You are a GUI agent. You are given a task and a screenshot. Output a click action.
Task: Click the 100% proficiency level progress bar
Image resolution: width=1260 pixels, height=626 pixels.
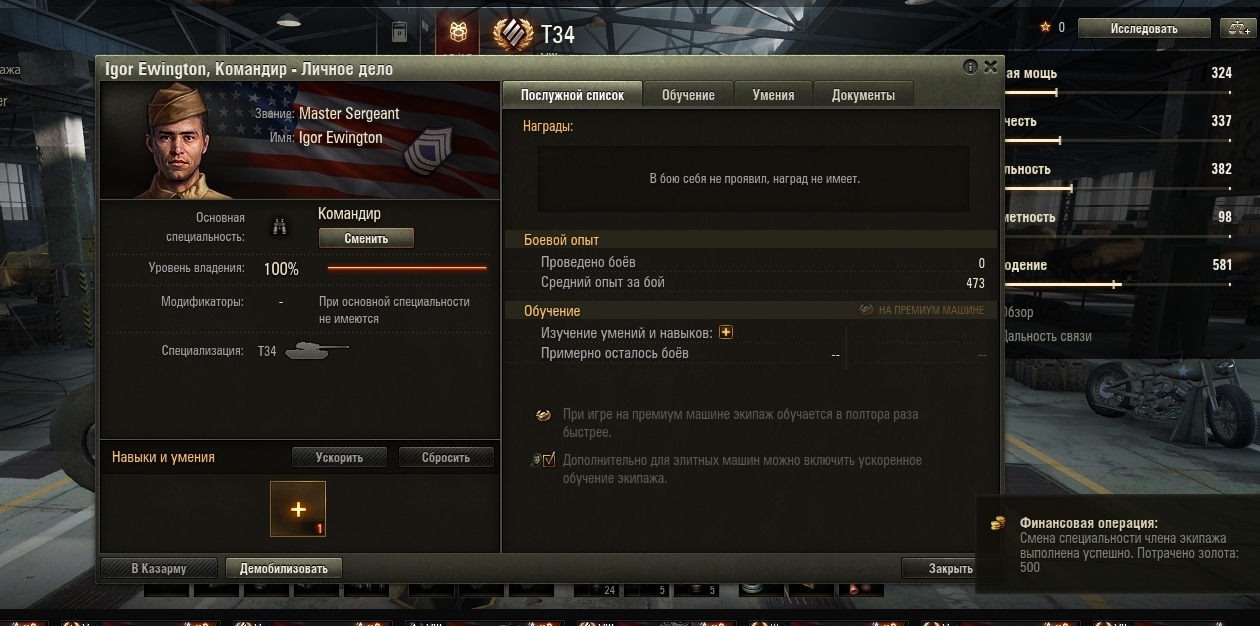pos(407,268)
